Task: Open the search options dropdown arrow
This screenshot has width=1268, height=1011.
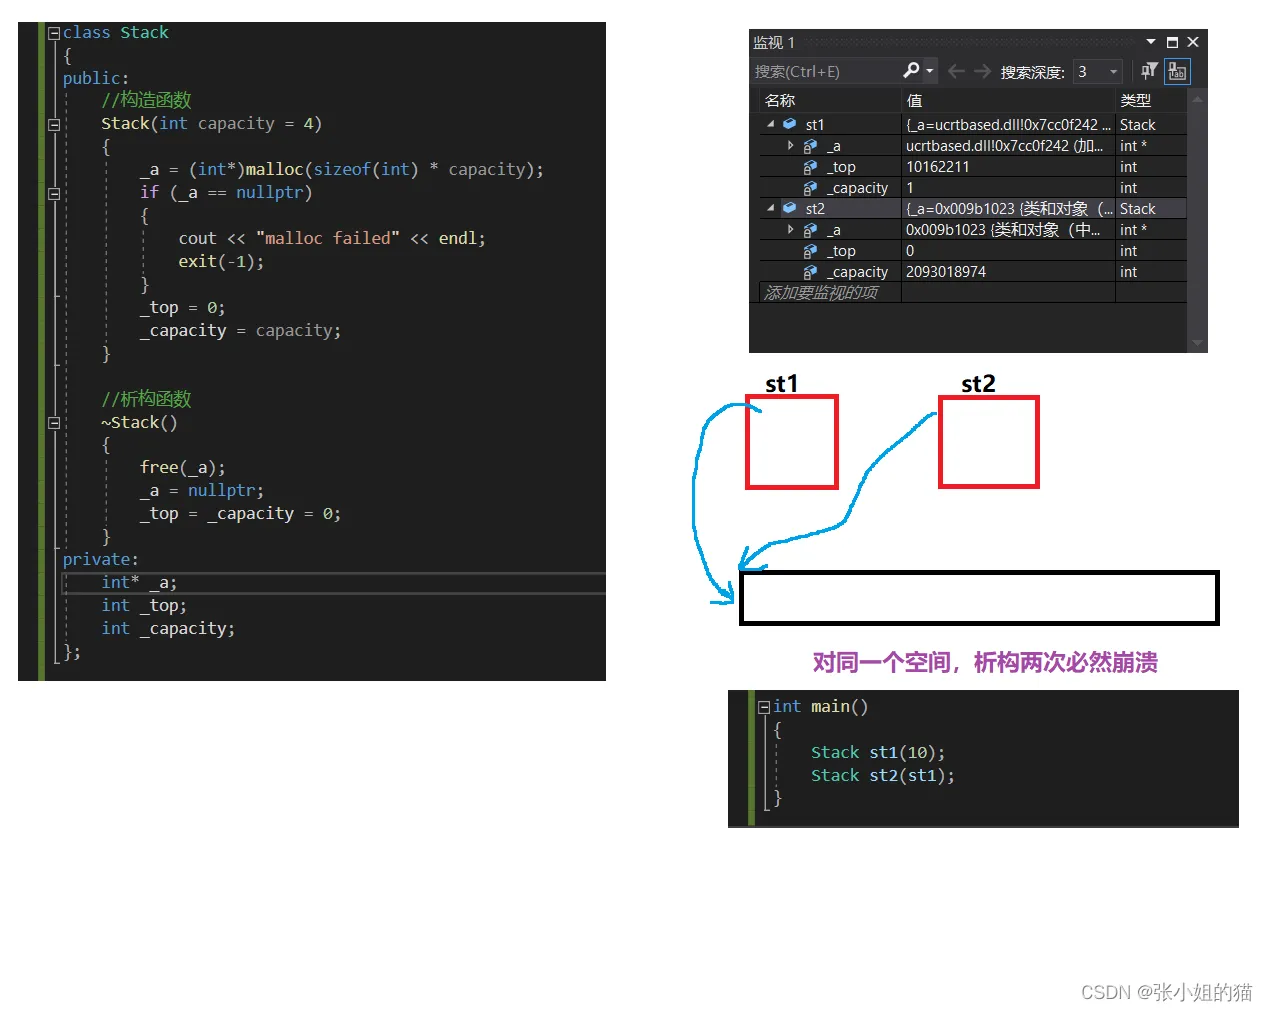Action: (x=930, y=71)
